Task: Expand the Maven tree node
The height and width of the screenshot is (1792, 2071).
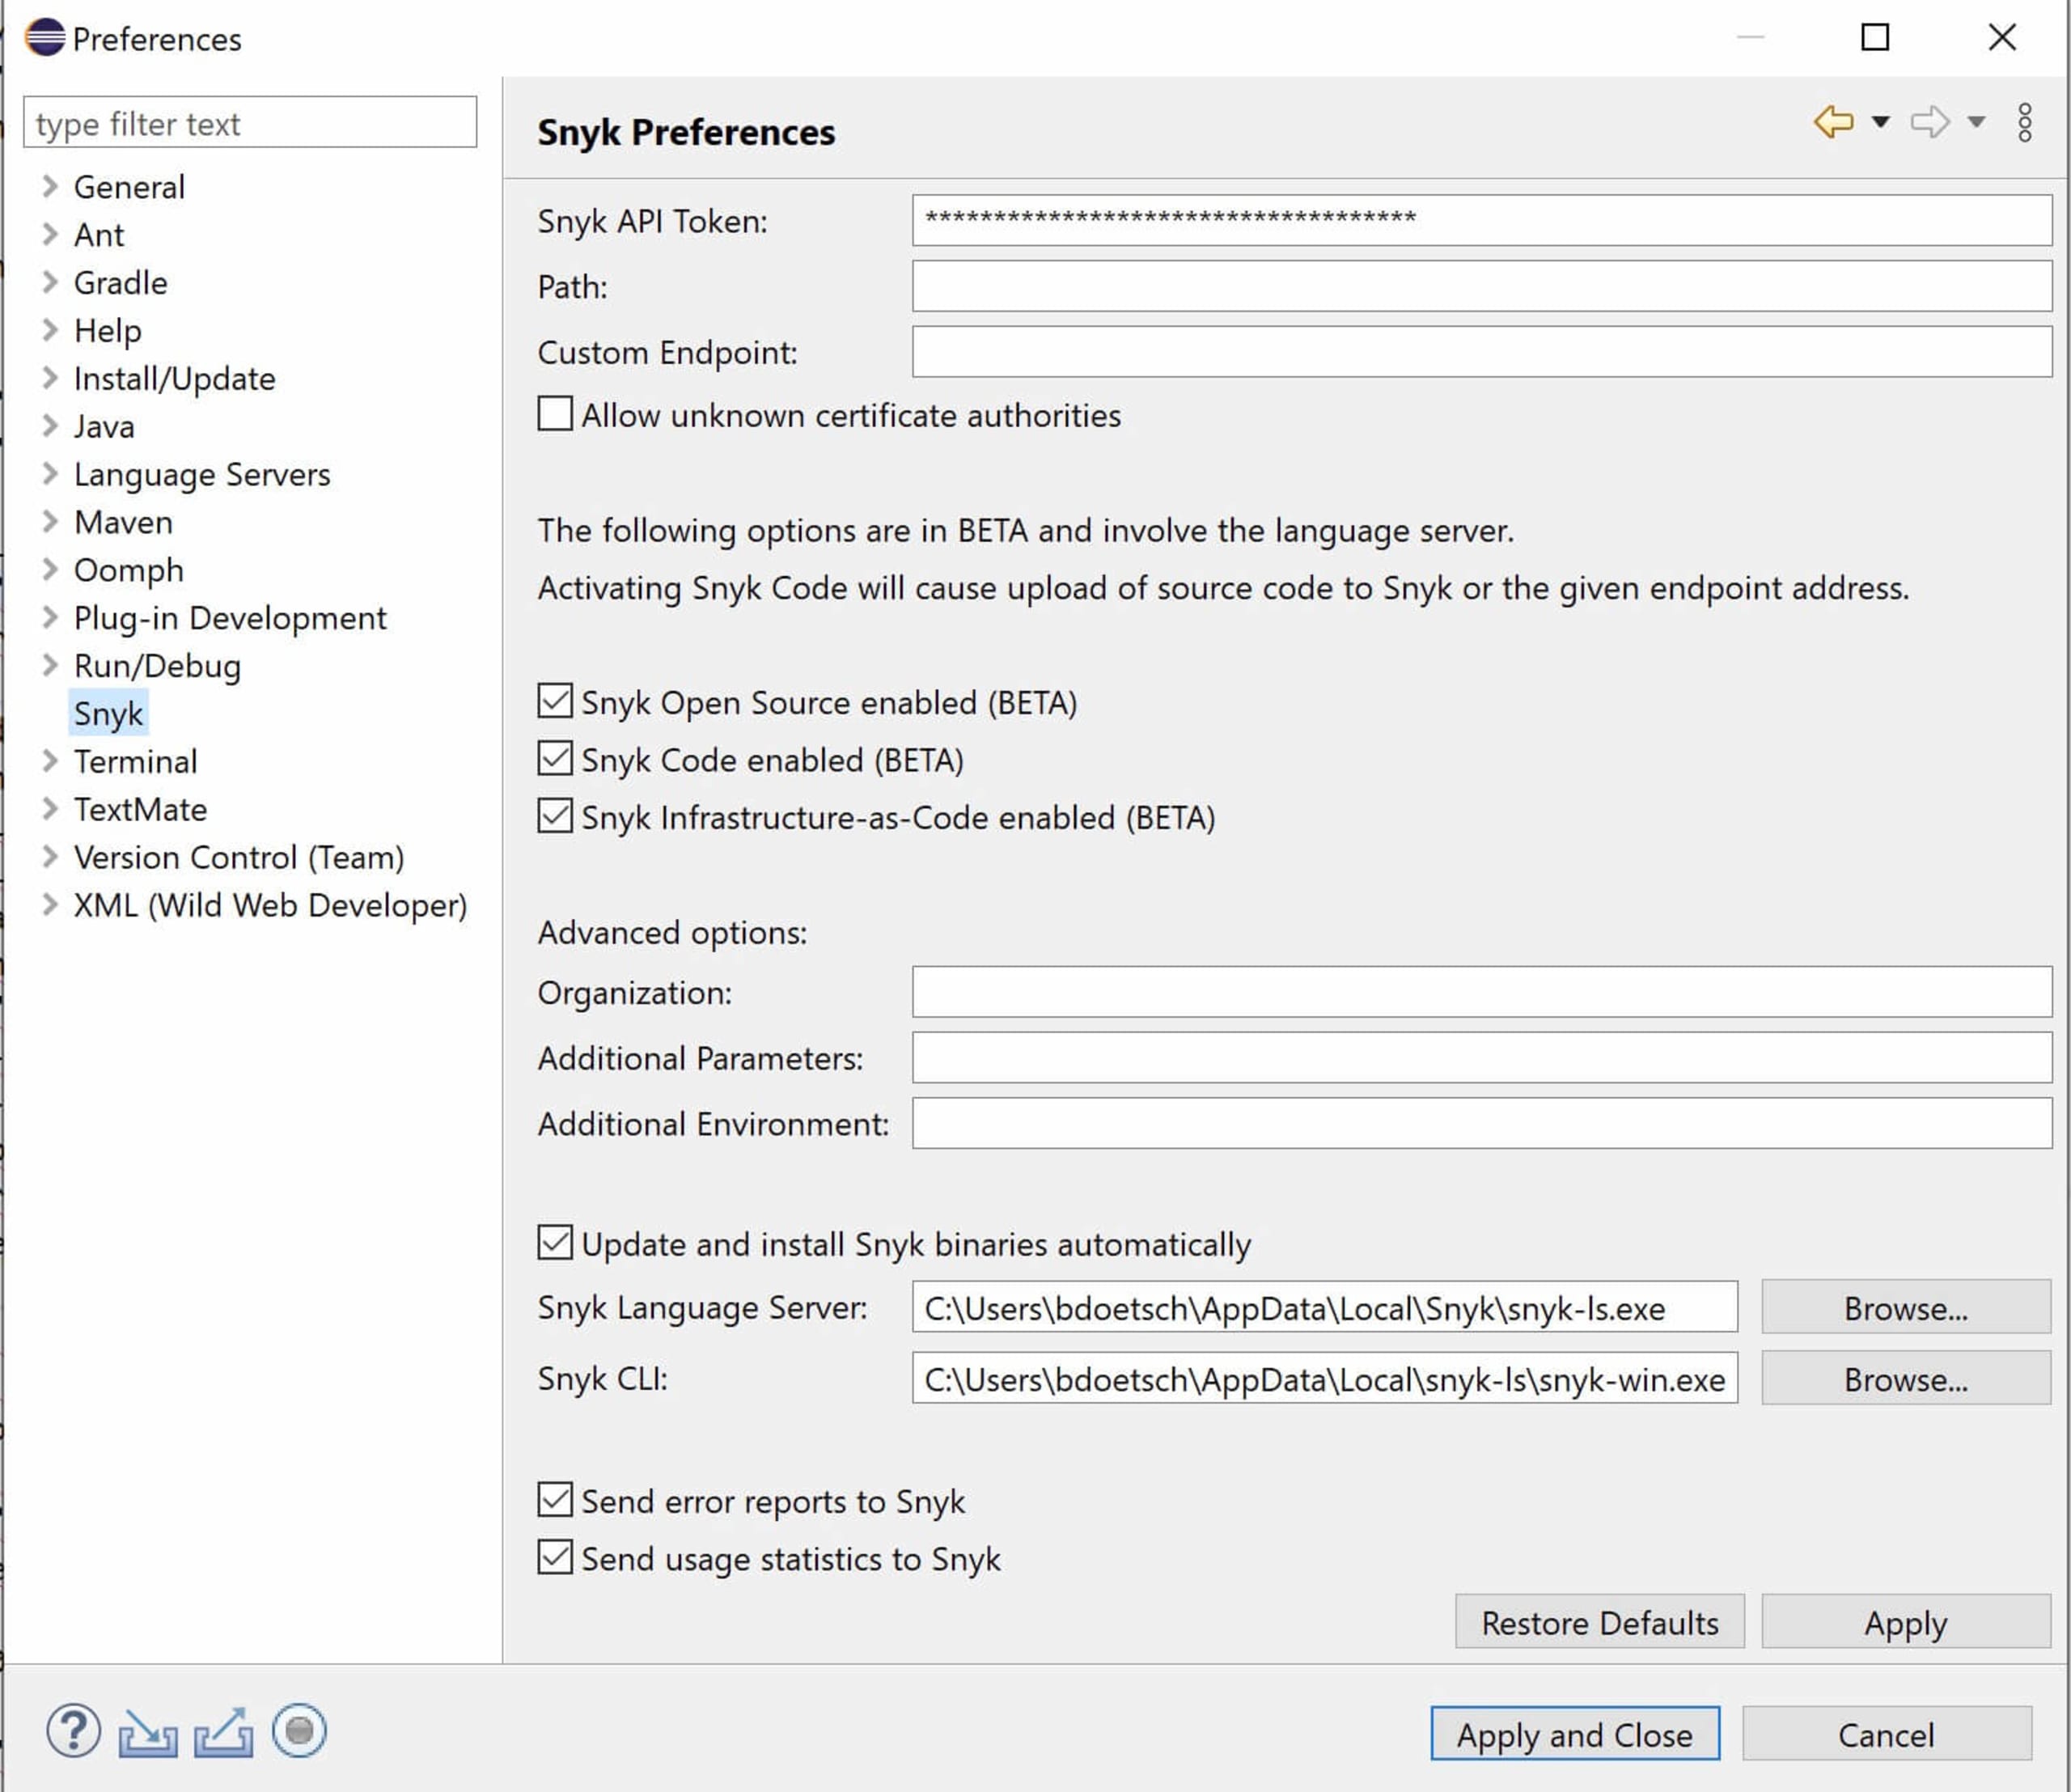Action: 49,521
